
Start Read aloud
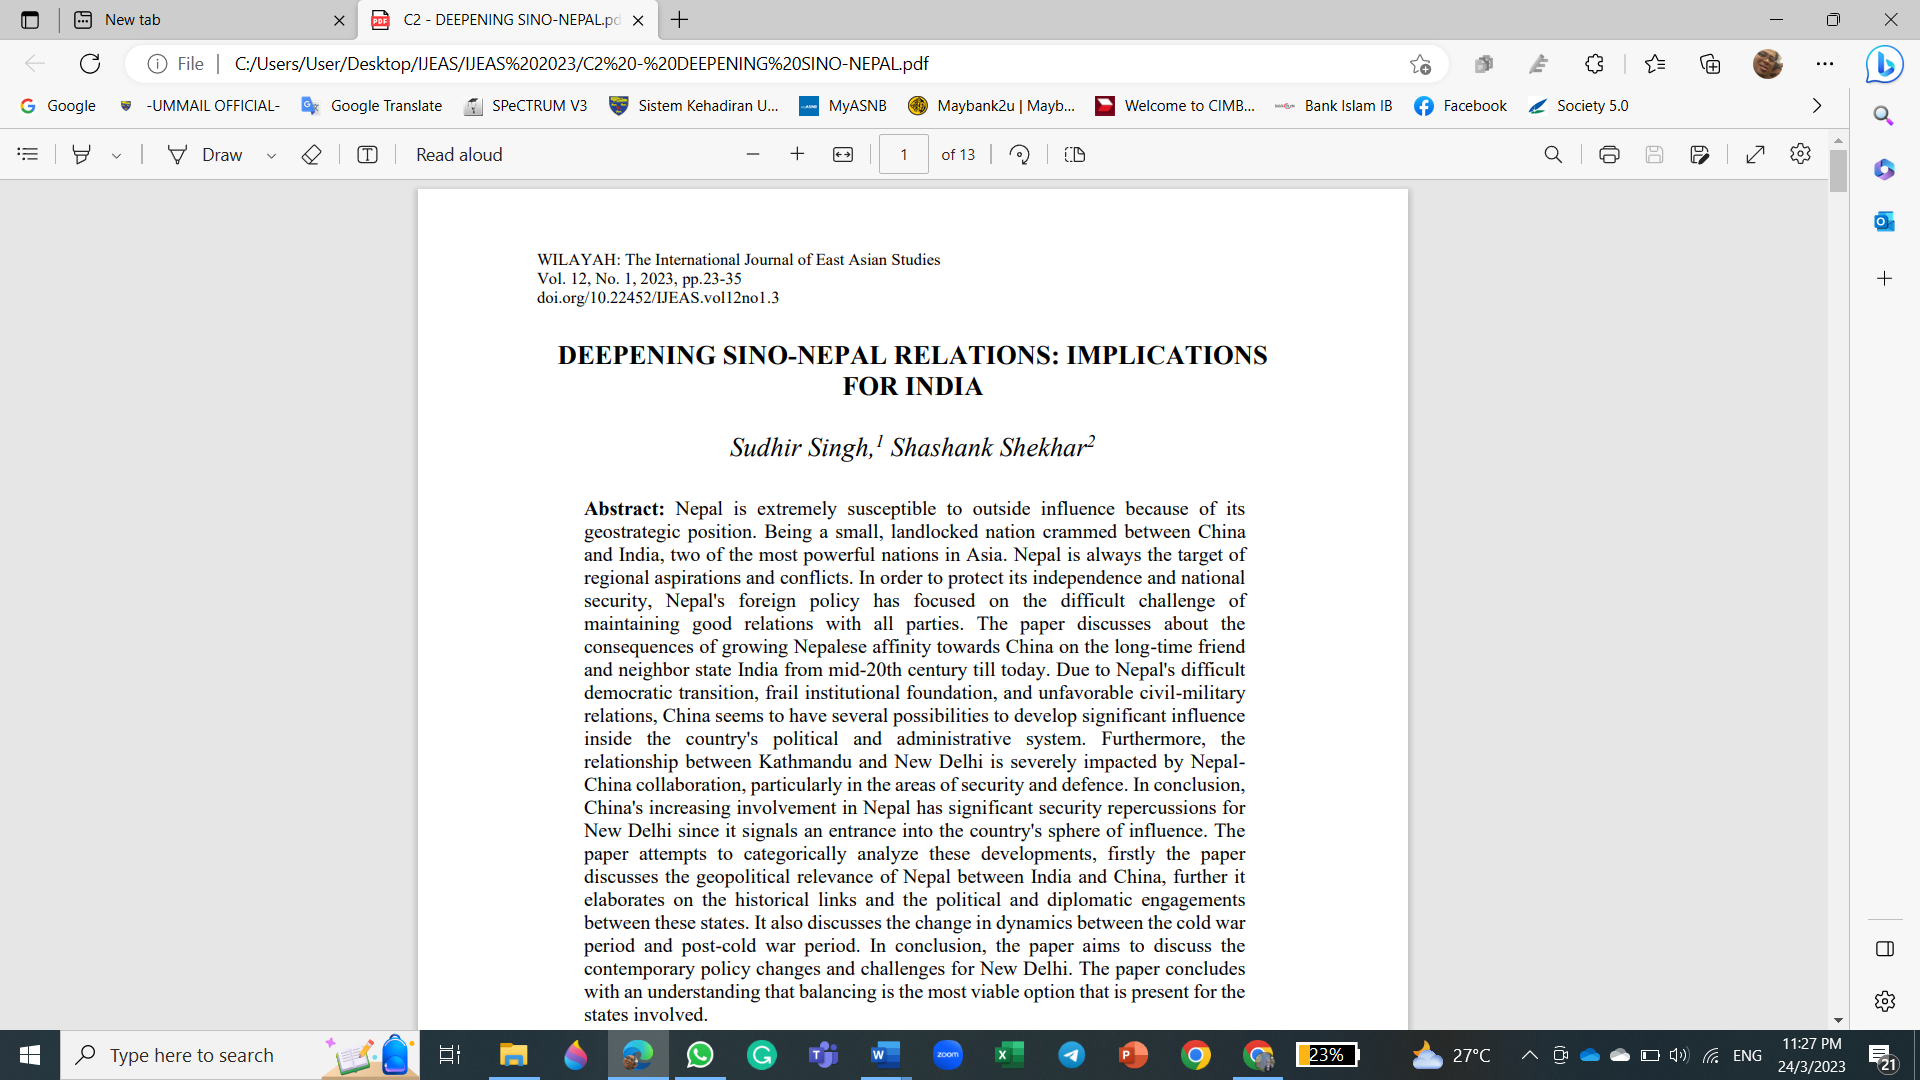[x=459, y=154]
